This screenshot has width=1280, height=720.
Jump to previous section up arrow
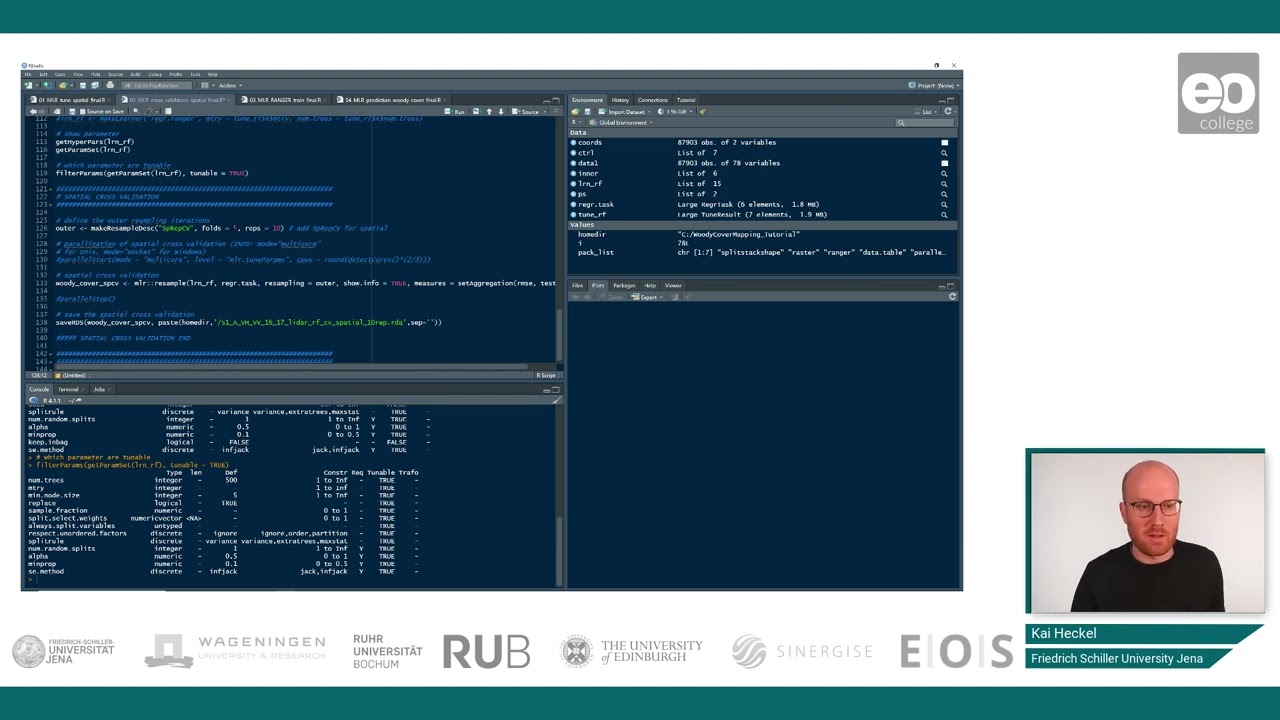coord(489,111)
